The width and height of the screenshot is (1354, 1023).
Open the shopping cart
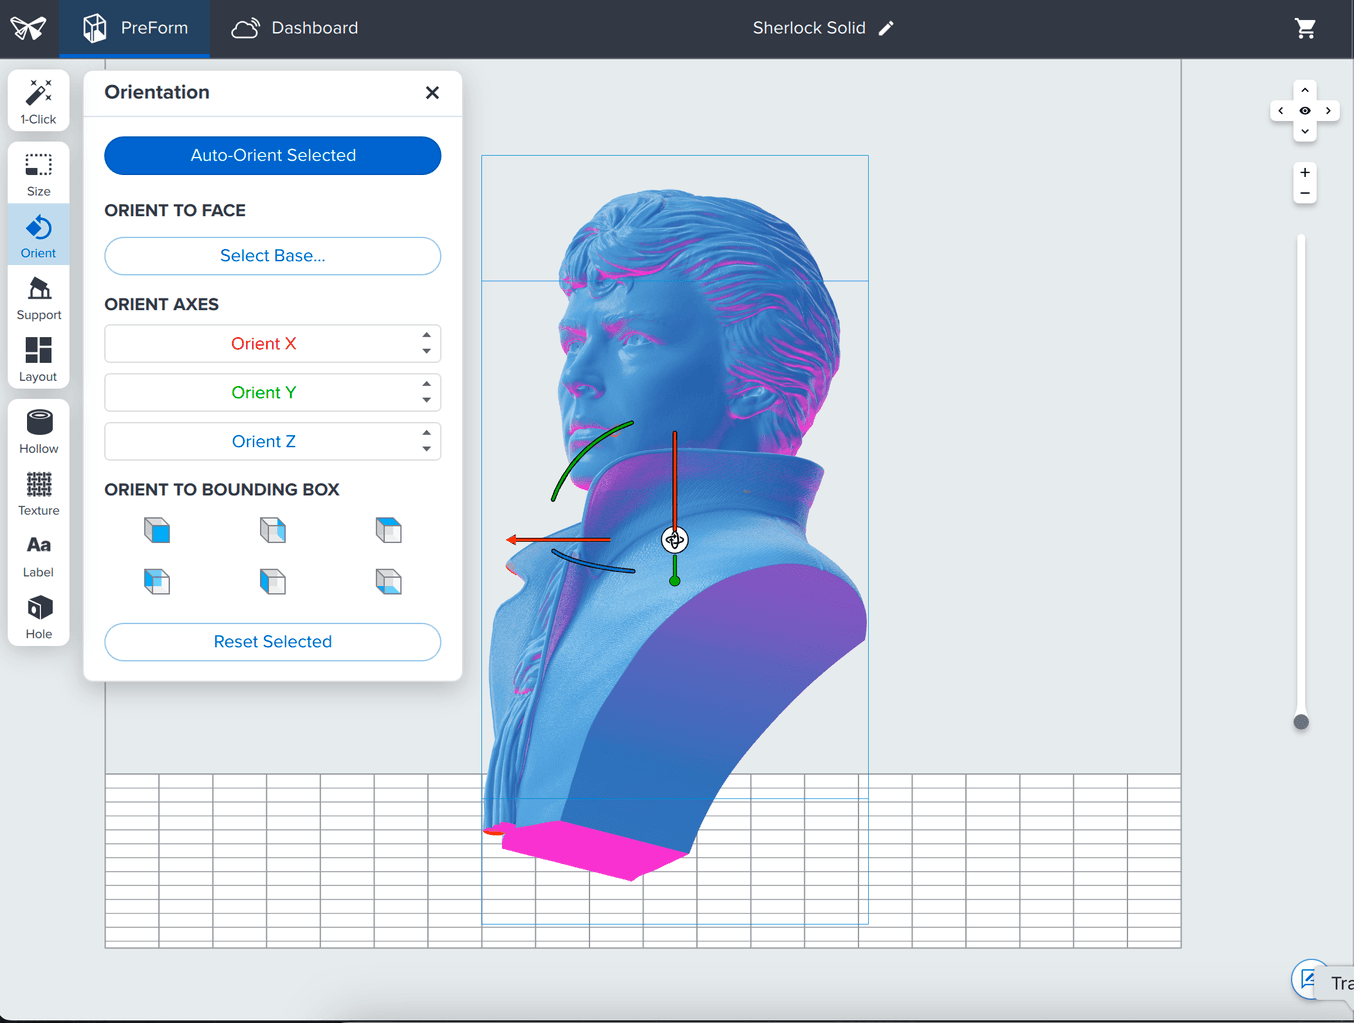(1305, 28)
